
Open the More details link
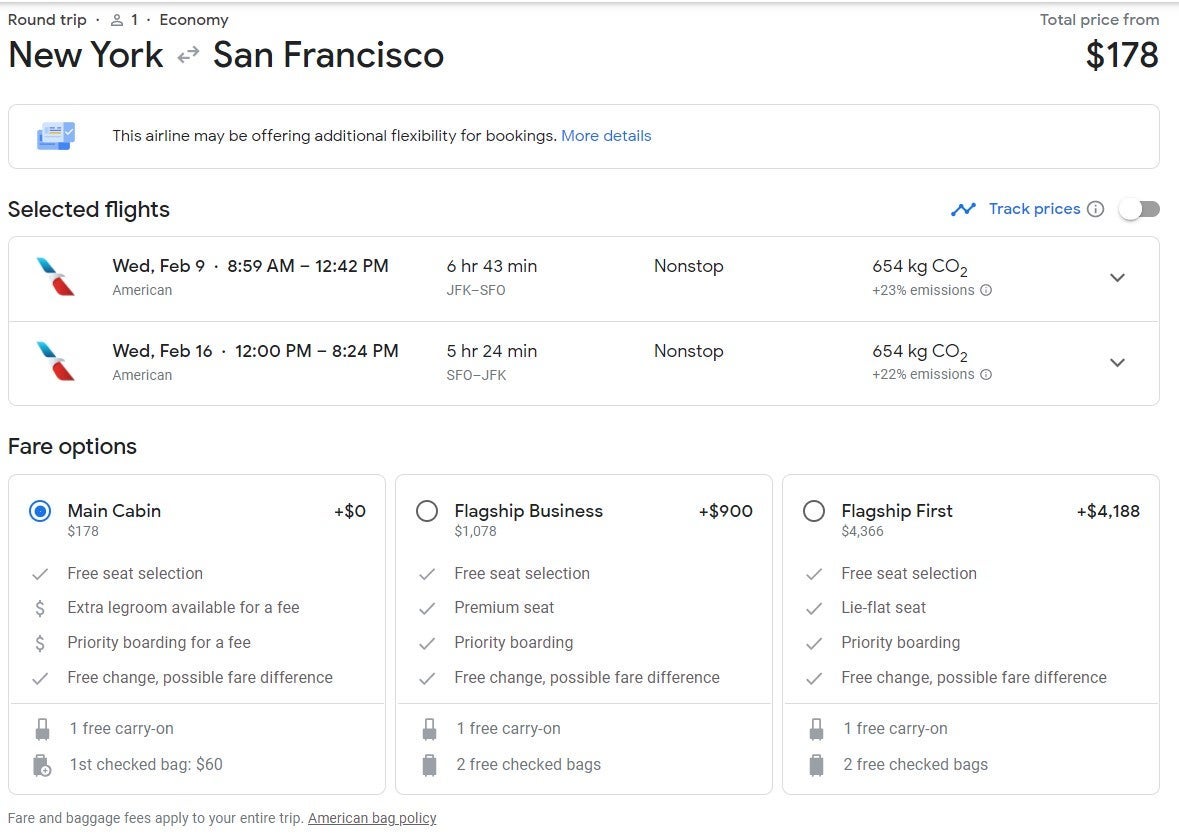click(x=606, y=136)
